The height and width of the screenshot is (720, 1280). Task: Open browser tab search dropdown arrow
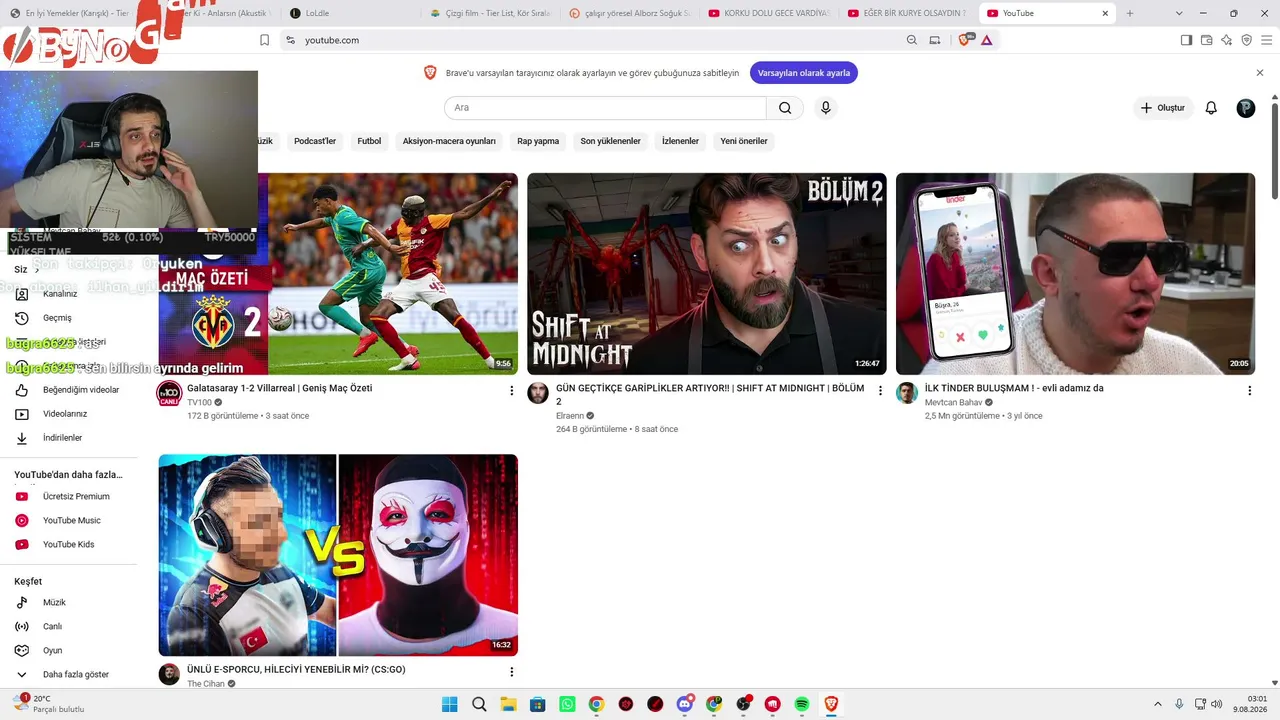[1179, 13]
